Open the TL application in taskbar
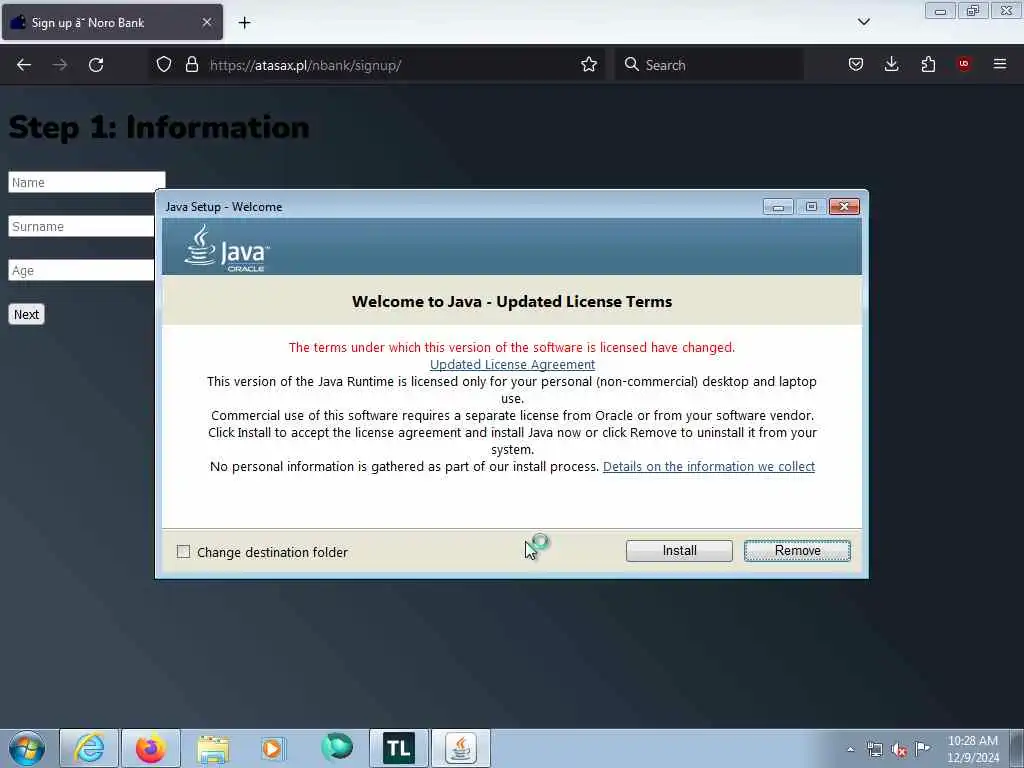The image size is (1024, 768). click(x=398, y=748)
